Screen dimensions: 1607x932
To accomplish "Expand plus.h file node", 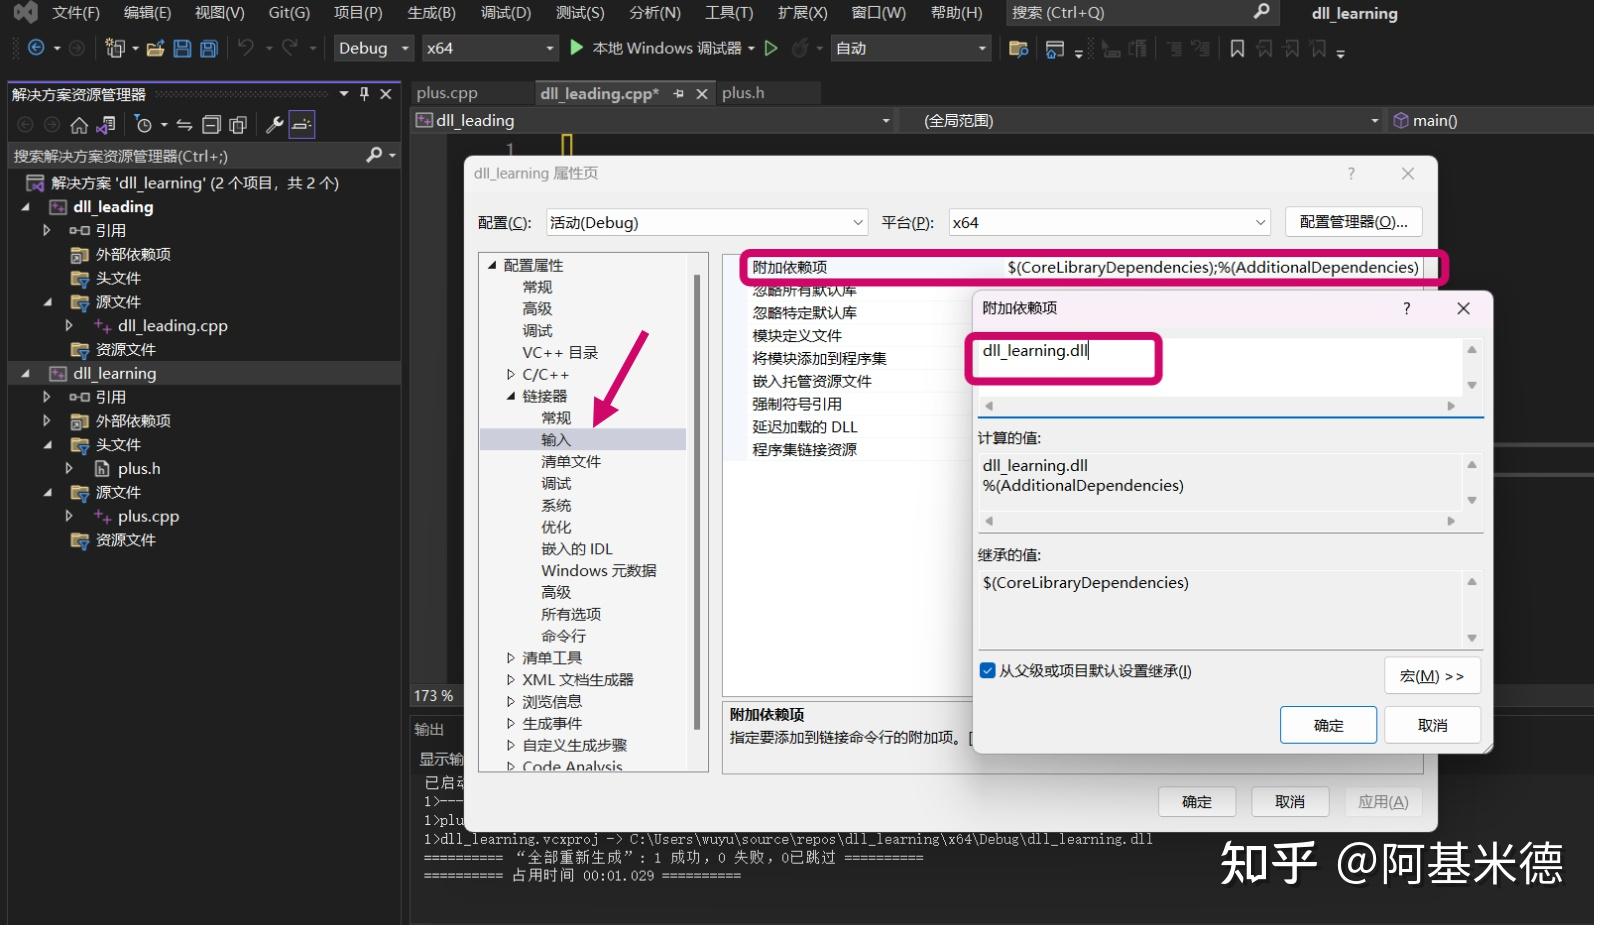I will [x=68, y=468].
